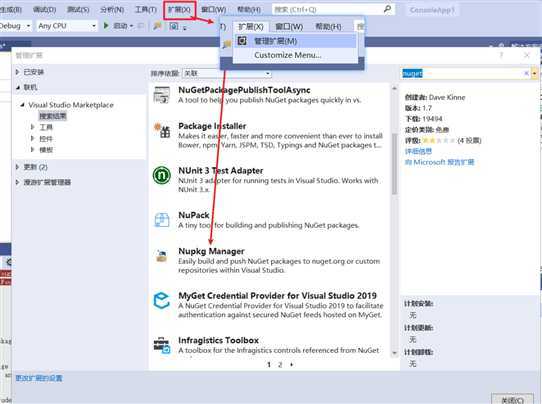Select the NuGetPackagePublishToolAsync title
Screen dimensions: 542x404
coord(244,90)
